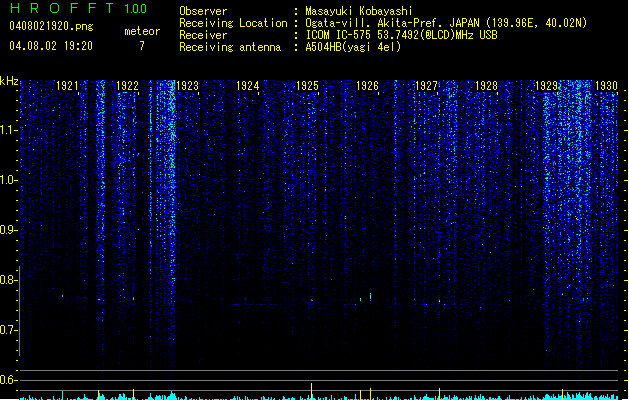Click the 1925 time marker
The image size is (629, 400).
pyautogui.click(x=307, y=85)
